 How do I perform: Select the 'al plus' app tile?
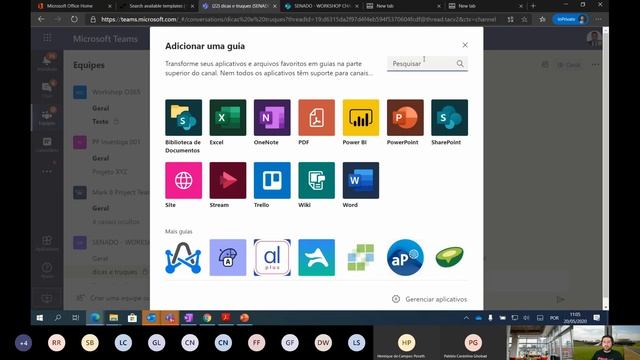[272, 258]
